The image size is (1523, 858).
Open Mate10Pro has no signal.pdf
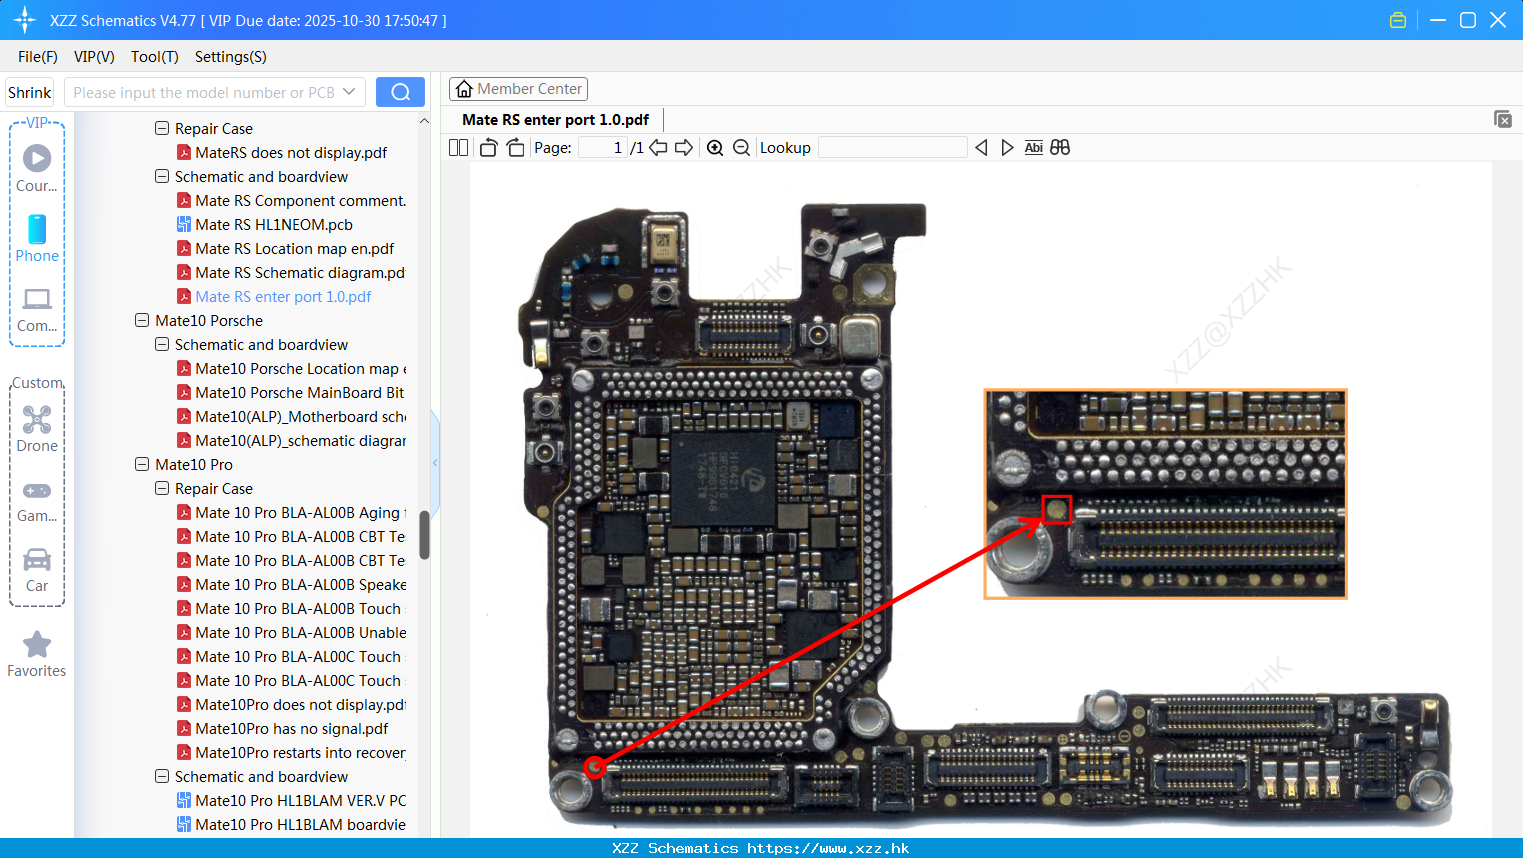click(x=283, y=729)
